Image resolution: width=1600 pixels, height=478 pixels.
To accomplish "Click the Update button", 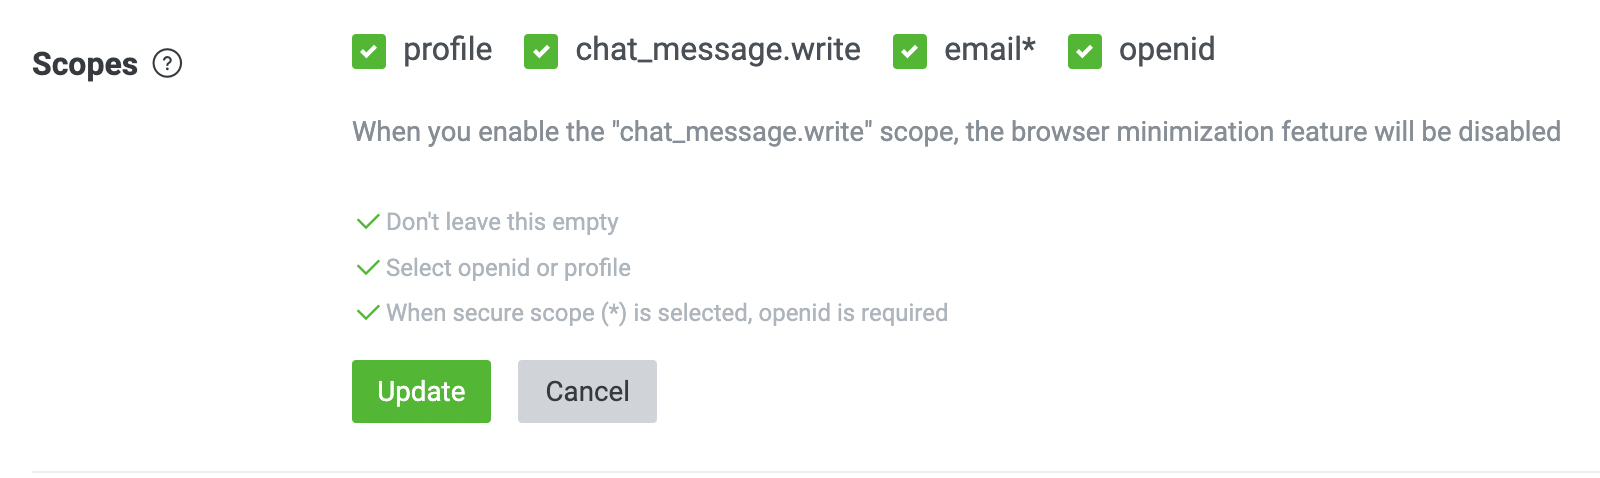I will (421, 391).
